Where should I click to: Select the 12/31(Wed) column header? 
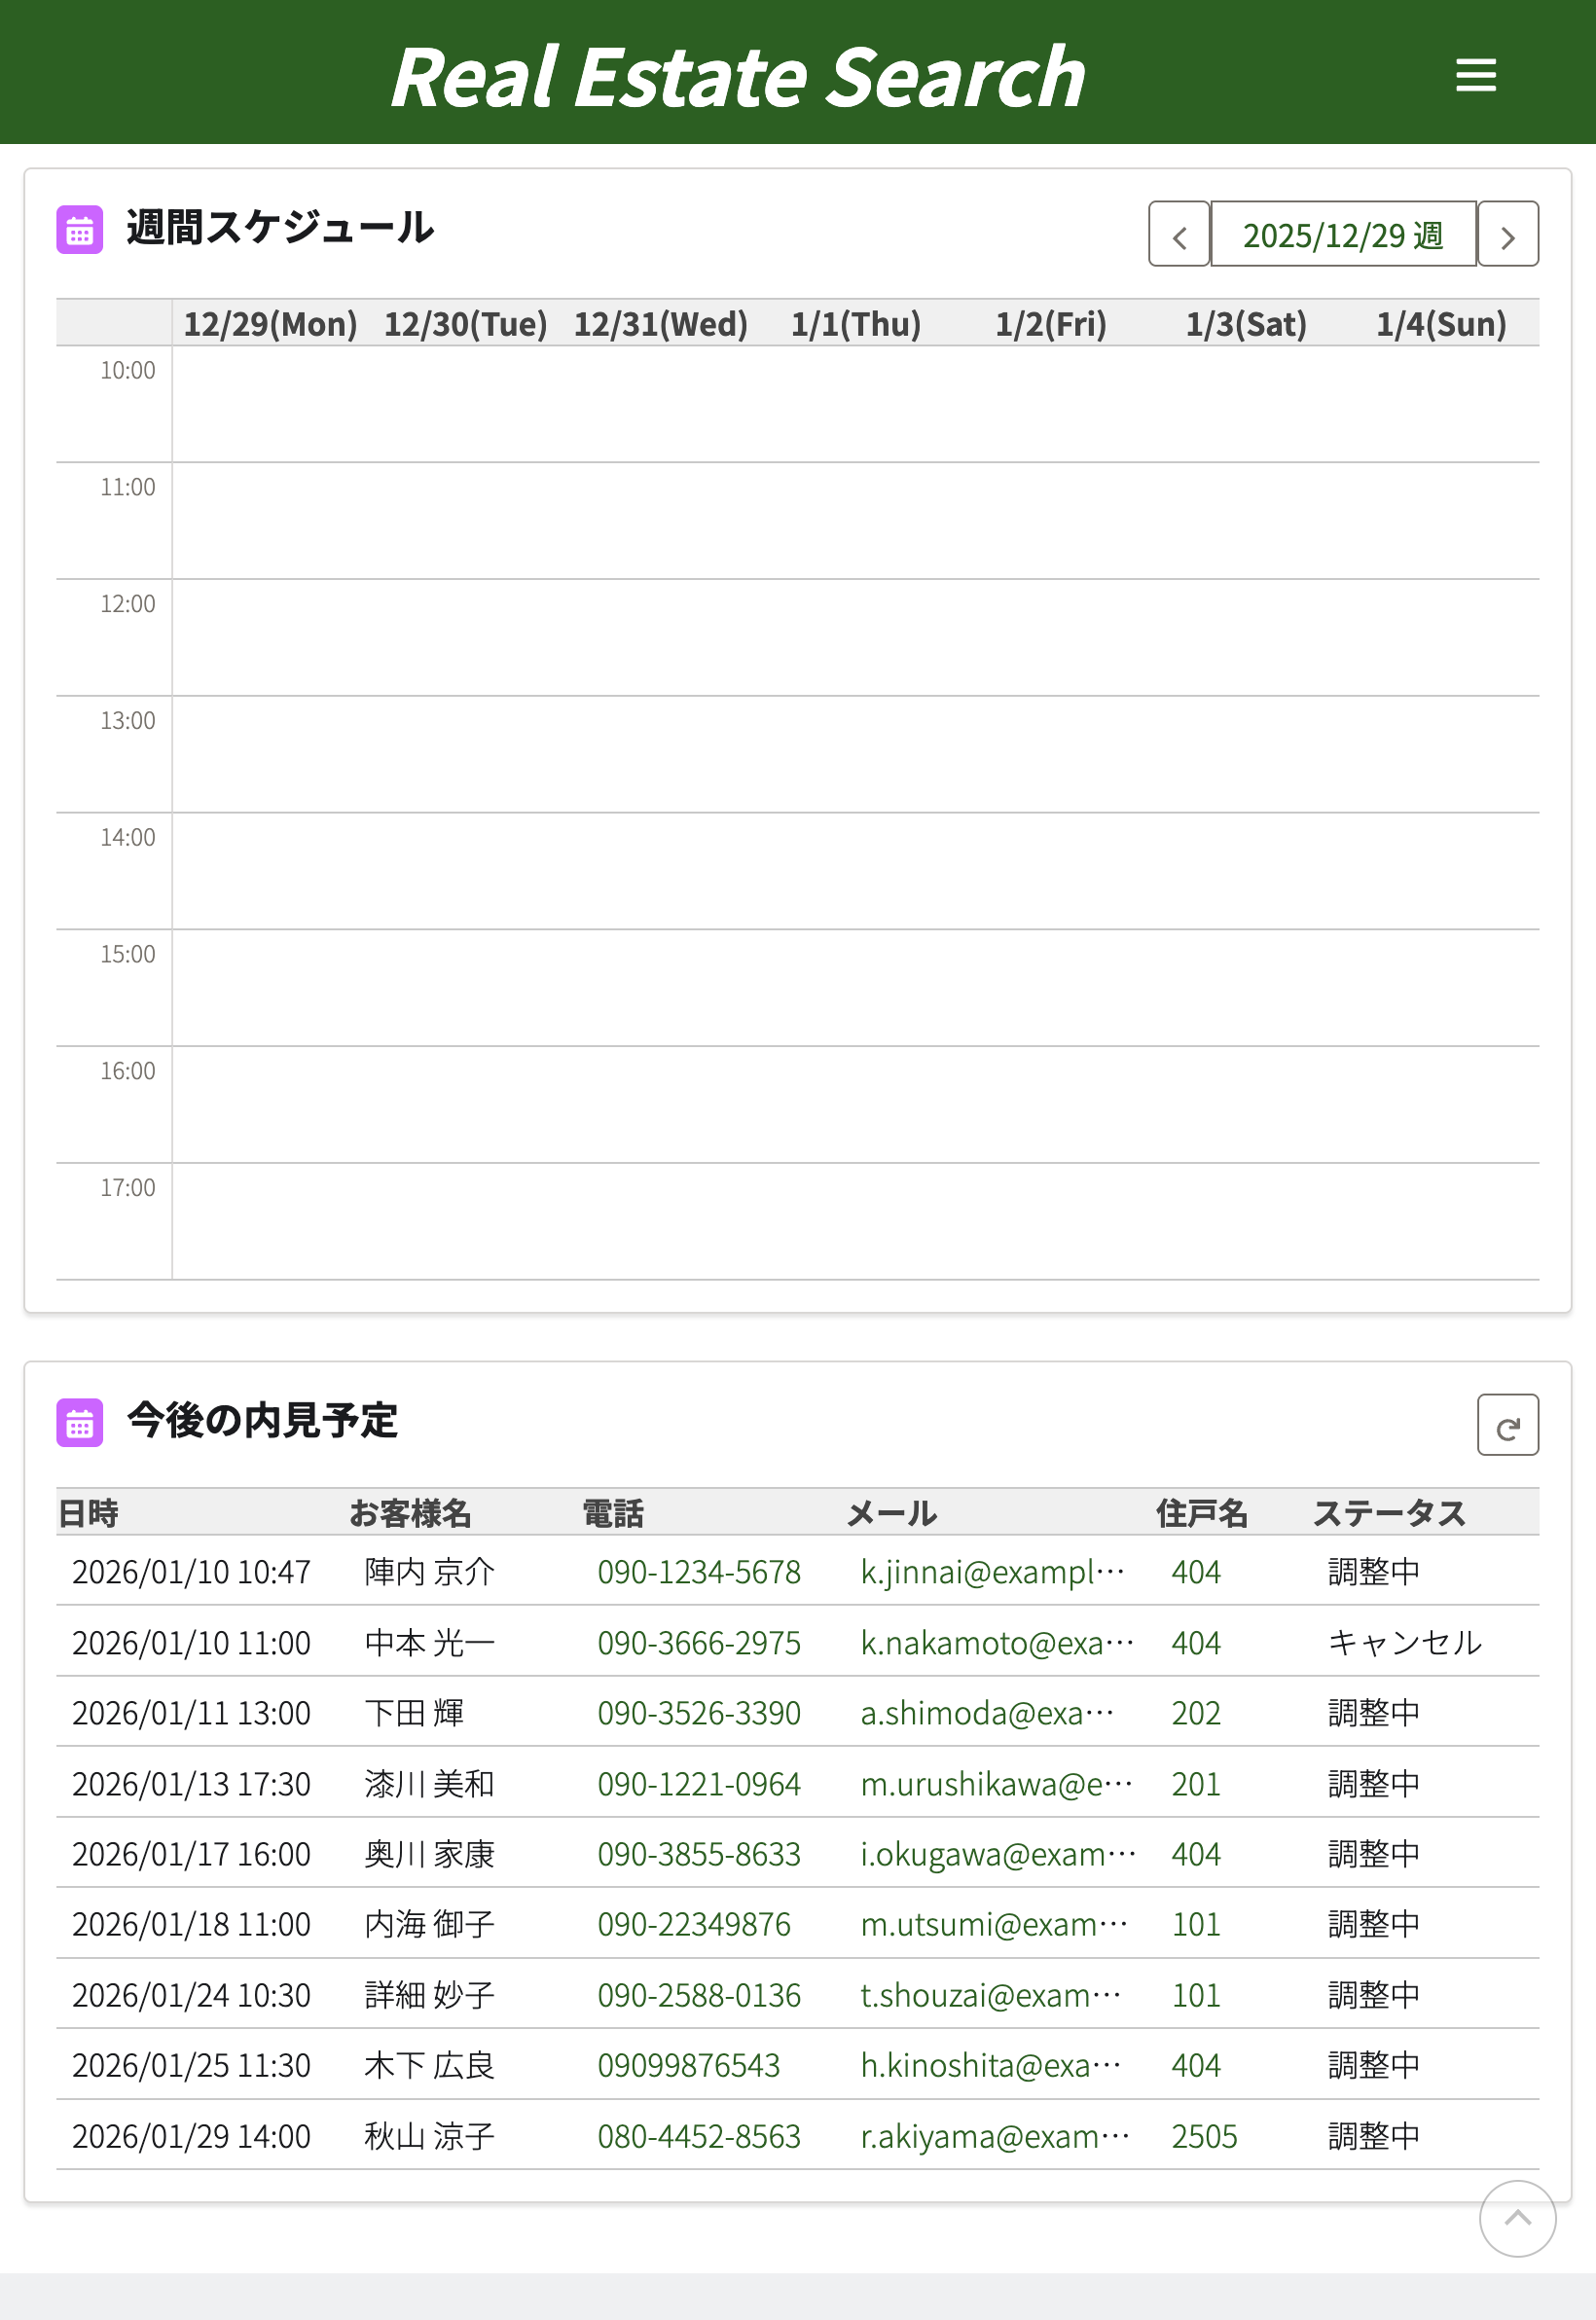click(x=660, y=324)
